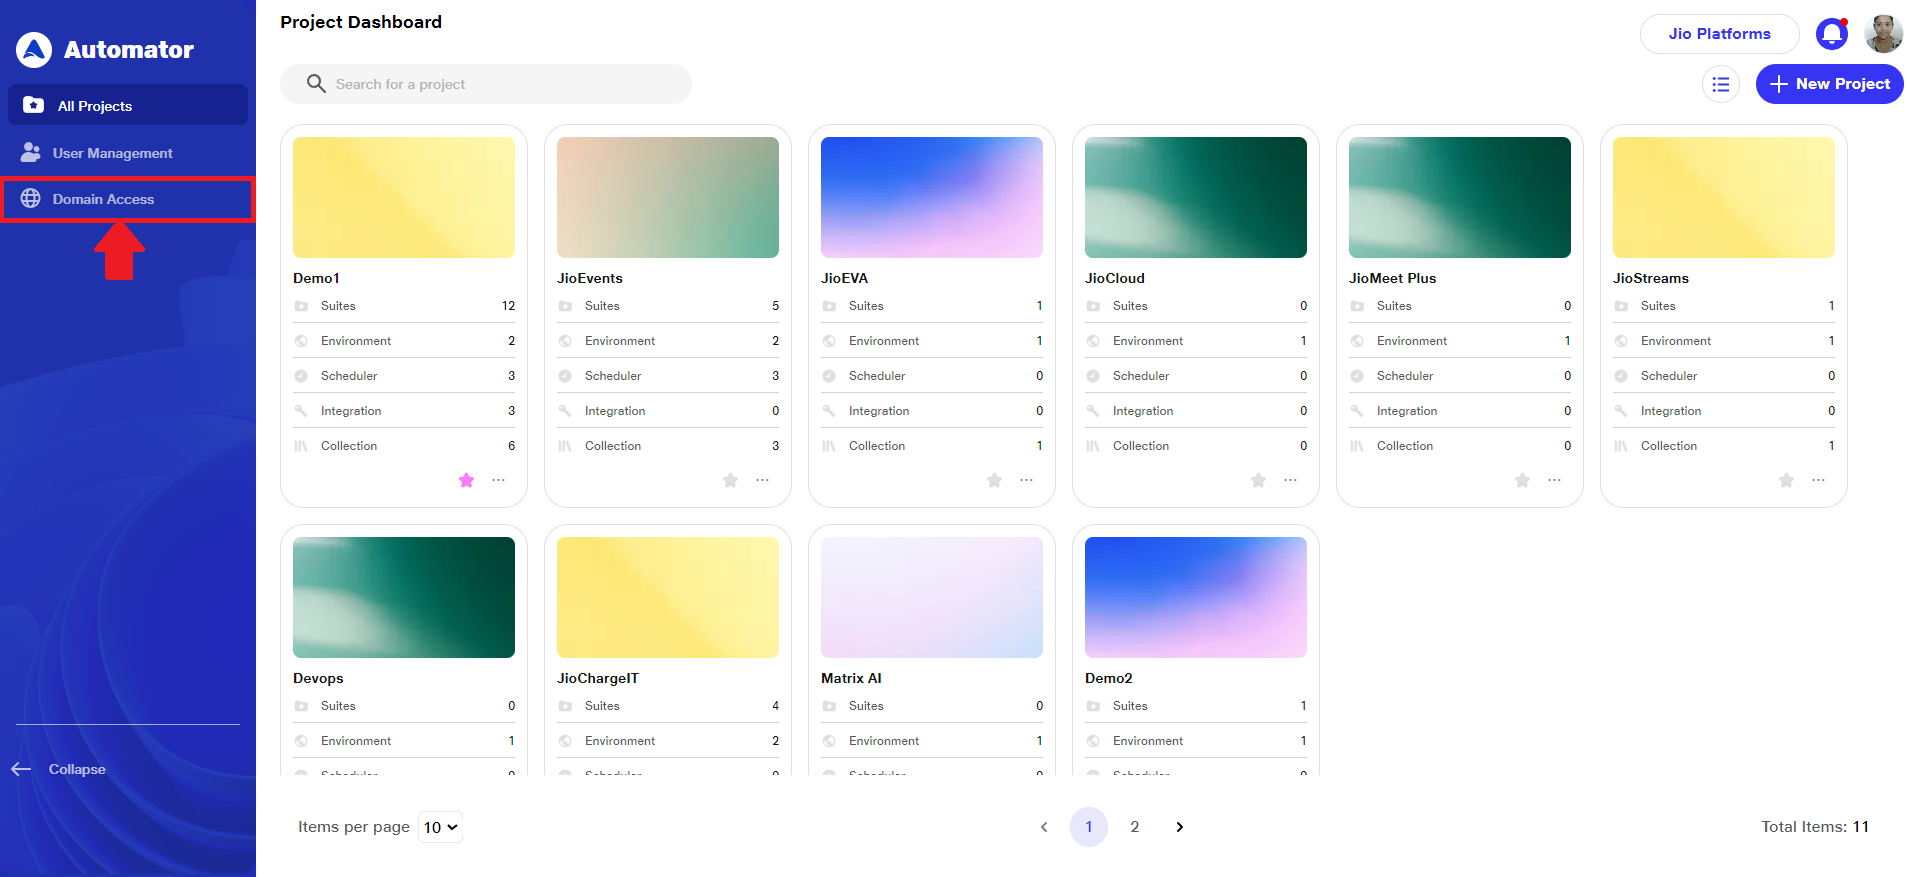Star the JioMeet Plus project
The width and height of the screenshot is (1920, 877).
tap(1522, 481)
